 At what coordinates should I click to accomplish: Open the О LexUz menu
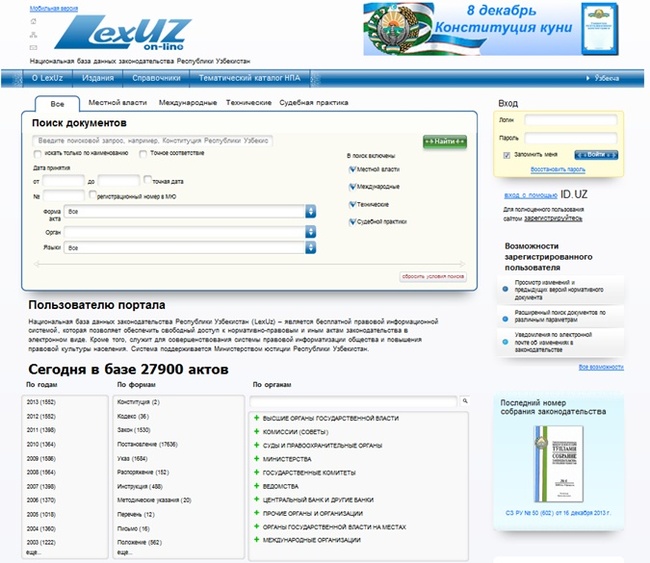(47, 78)
